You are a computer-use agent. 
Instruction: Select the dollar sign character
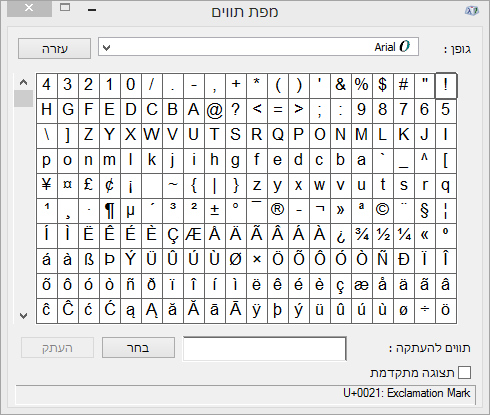pos(383,86)
